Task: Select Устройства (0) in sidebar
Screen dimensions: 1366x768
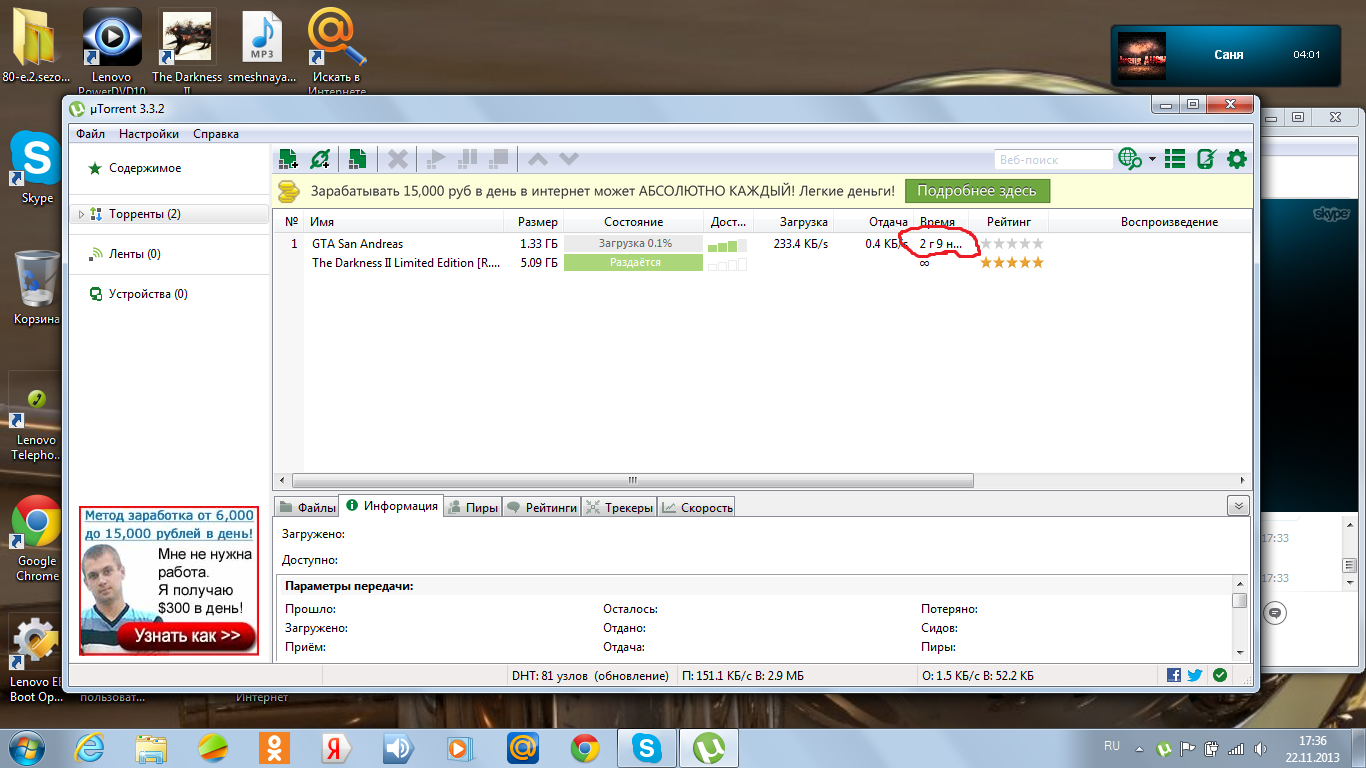Action: click(x=148, y=294)
